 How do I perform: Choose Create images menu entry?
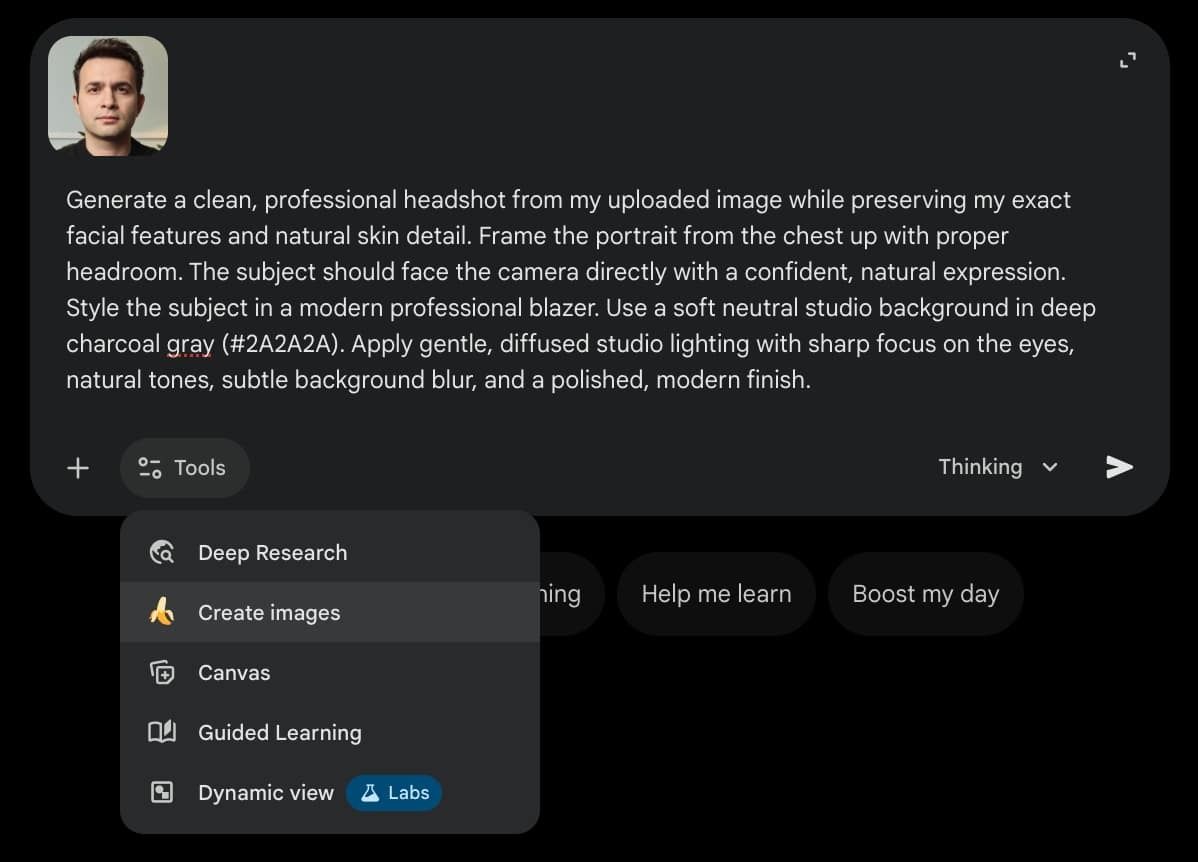tap(269, 613)
